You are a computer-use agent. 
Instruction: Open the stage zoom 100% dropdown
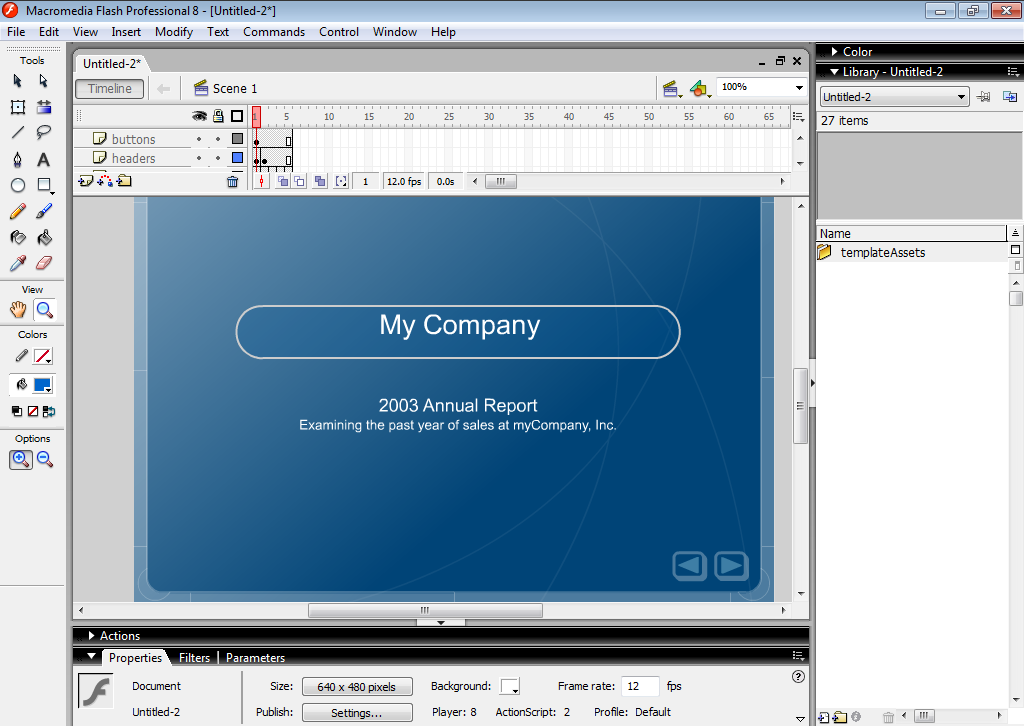799,87
